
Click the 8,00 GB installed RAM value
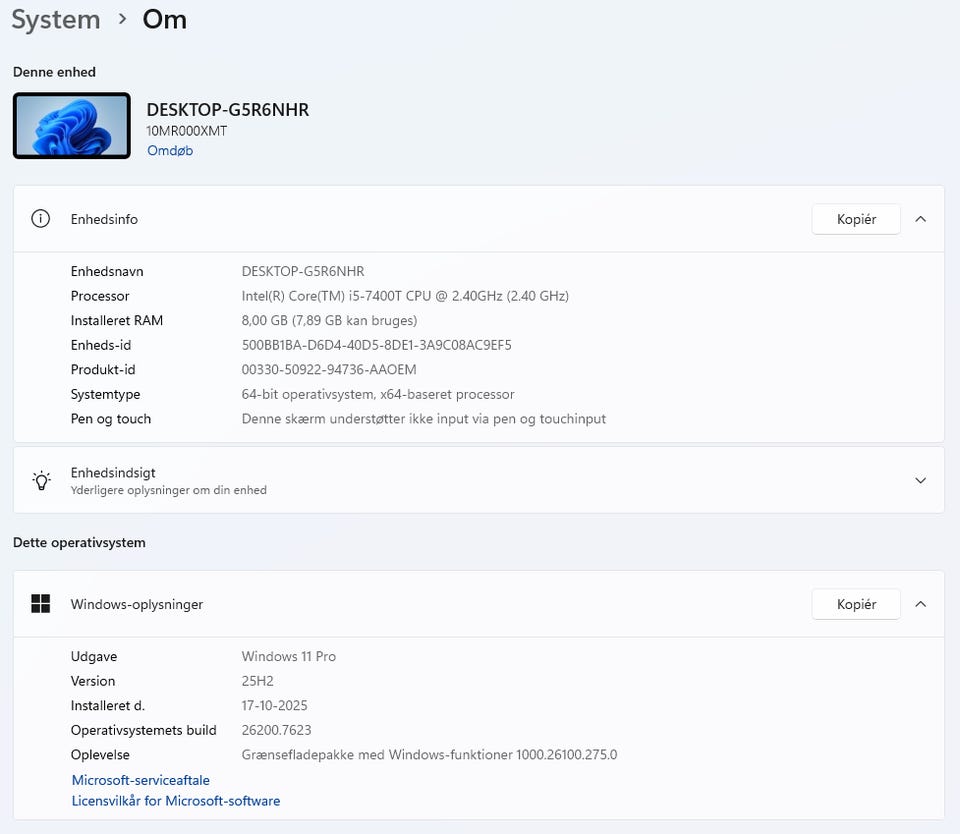pyautogui.click(x=329, y=320)
